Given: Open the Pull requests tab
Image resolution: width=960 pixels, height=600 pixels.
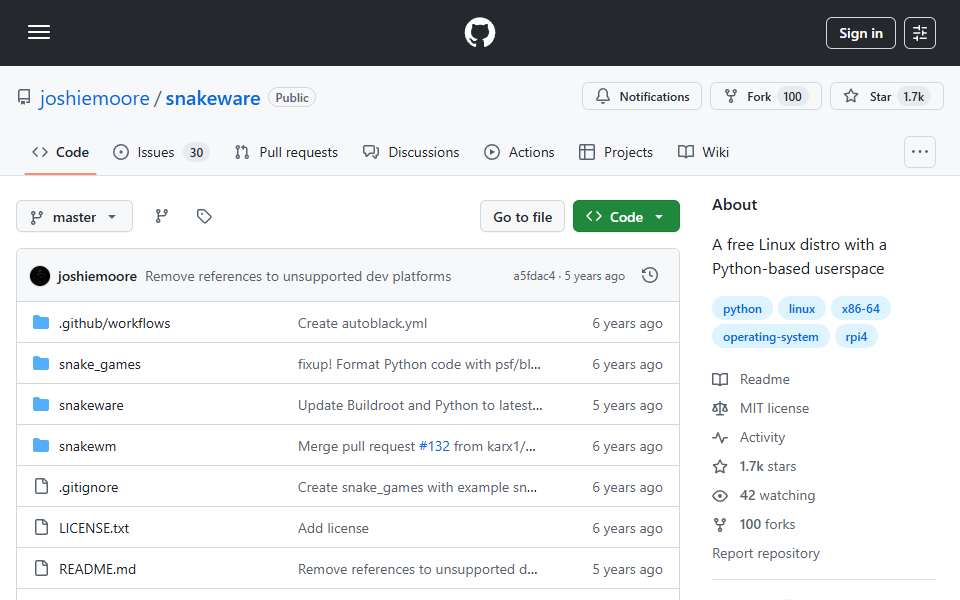Looking at the screenshot, I should pyautogui.click(x=287, y=152).
